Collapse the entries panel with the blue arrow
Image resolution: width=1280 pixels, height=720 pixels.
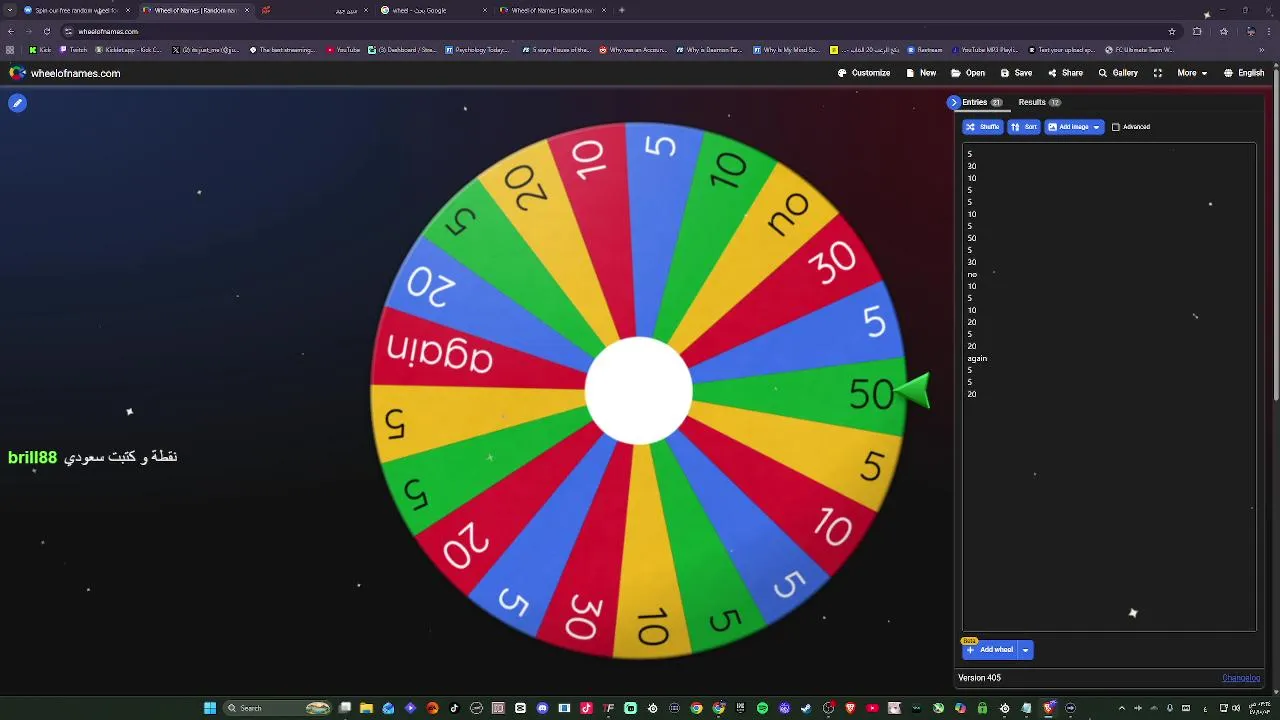[954, 102]
